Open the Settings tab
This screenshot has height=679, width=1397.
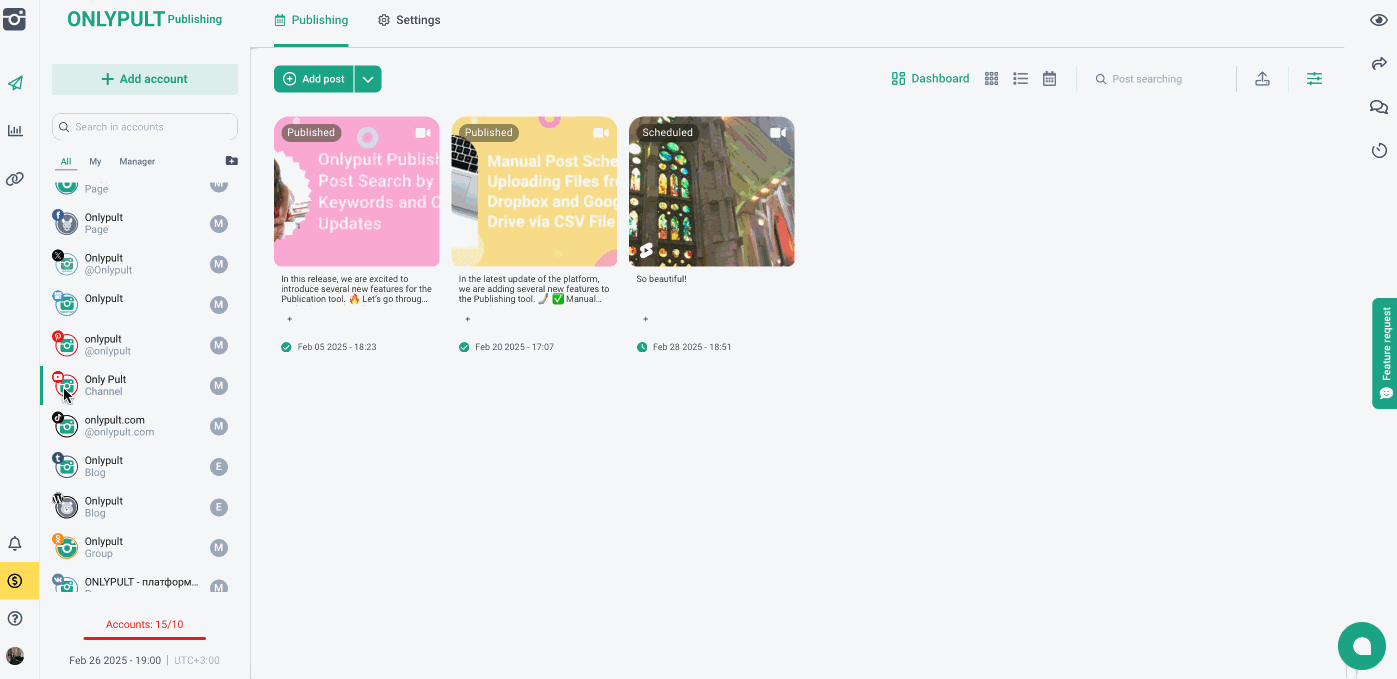[409, 20]
